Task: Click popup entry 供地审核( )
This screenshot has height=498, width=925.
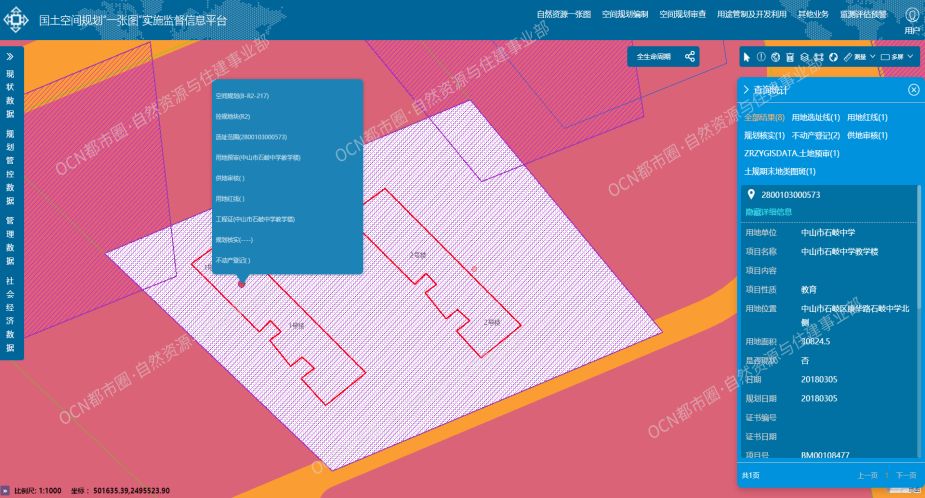Action: [230, 178]
